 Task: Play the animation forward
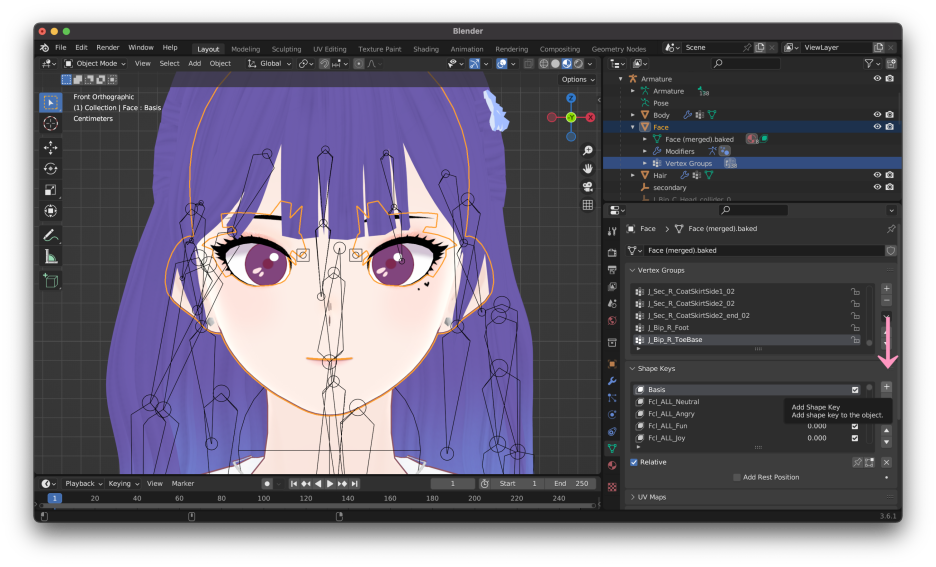click(330, 483)
